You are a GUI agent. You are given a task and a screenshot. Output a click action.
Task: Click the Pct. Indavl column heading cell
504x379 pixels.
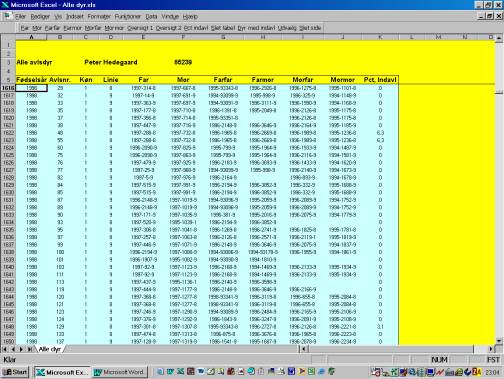pos(380,80)
